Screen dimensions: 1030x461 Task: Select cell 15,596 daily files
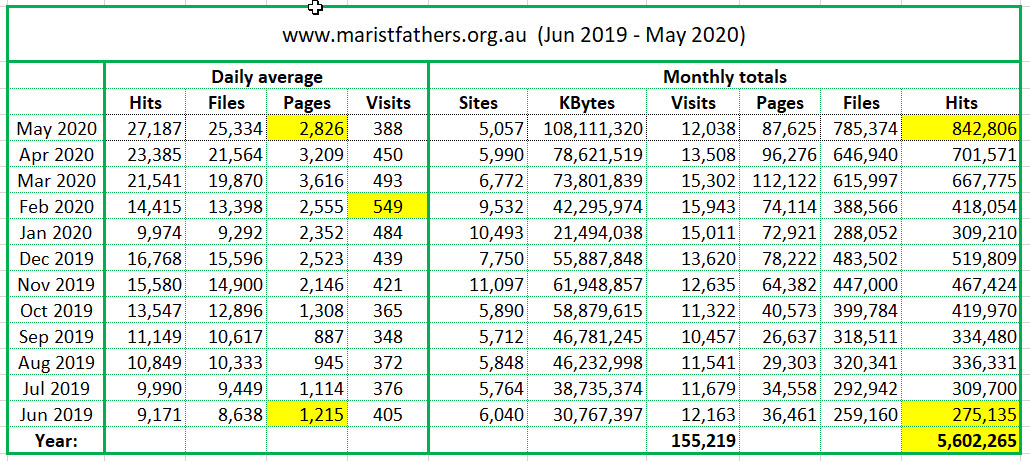(x=226, y=259)
